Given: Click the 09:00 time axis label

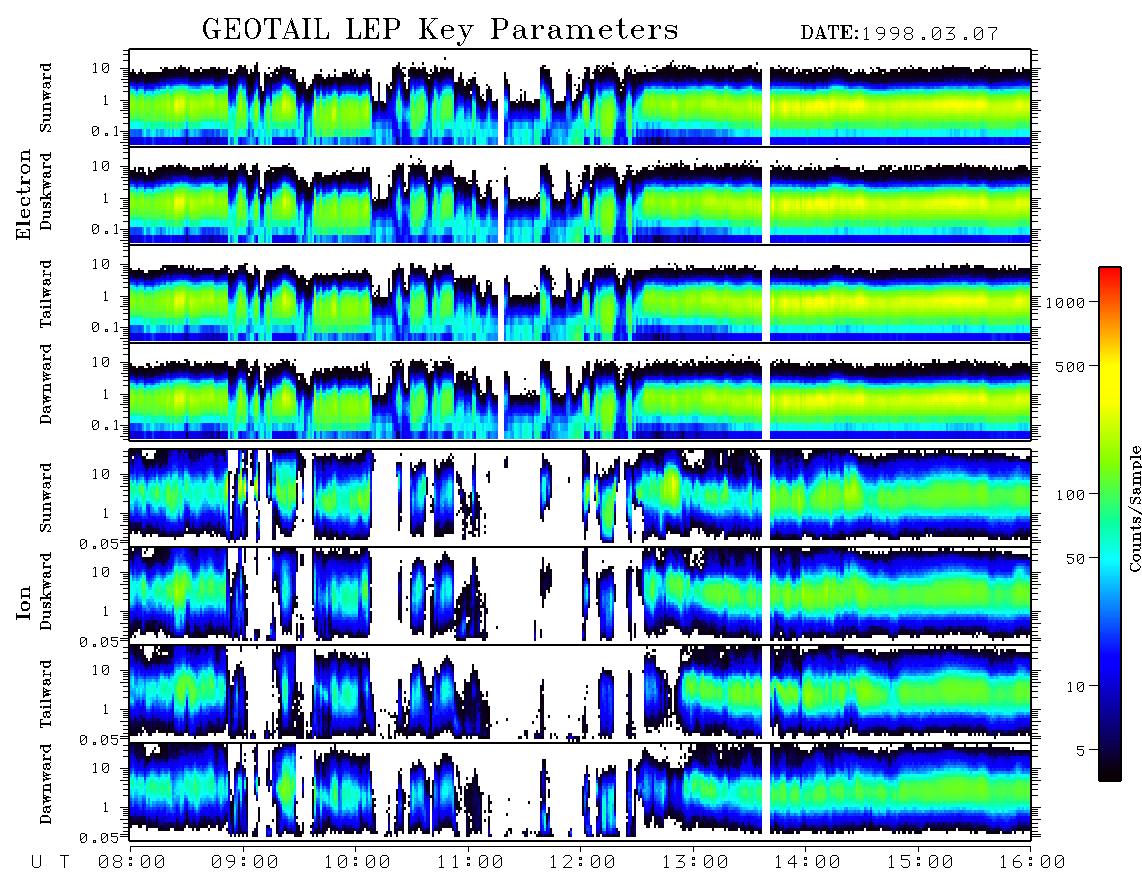Looking at the screenshot, I should [x=245, y=862].
